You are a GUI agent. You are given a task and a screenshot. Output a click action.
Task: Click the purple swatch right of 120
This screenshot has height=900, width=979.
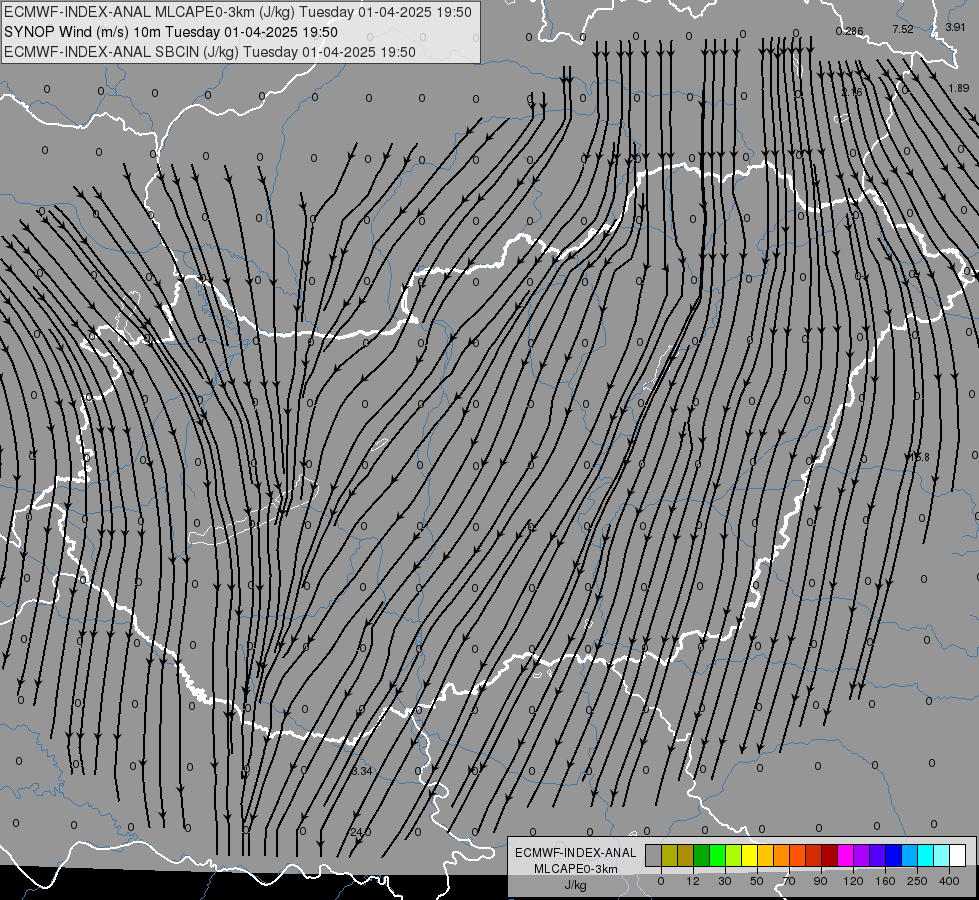pyautogui.click(x=862, y=855)
